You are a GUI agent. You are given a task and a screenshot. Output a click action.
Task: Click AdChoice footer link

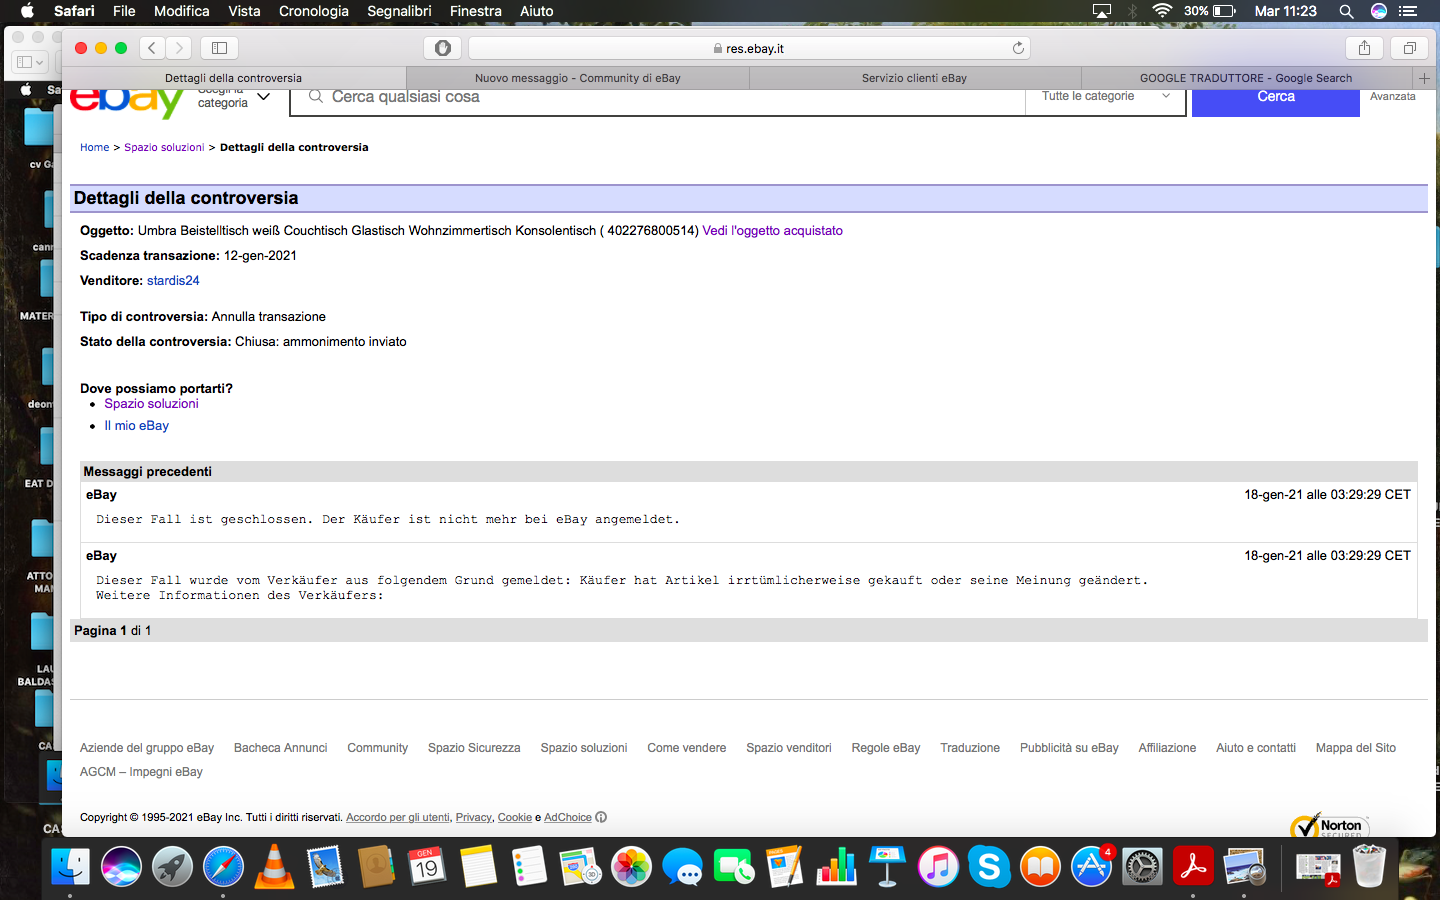(568, 817)
